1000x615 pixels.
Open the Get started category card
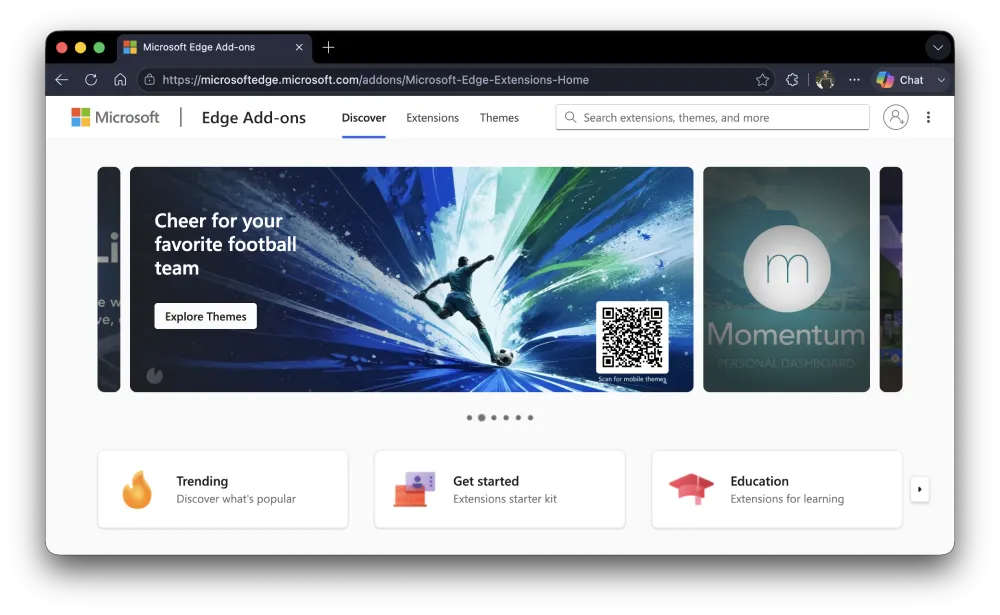pos(499,489)
